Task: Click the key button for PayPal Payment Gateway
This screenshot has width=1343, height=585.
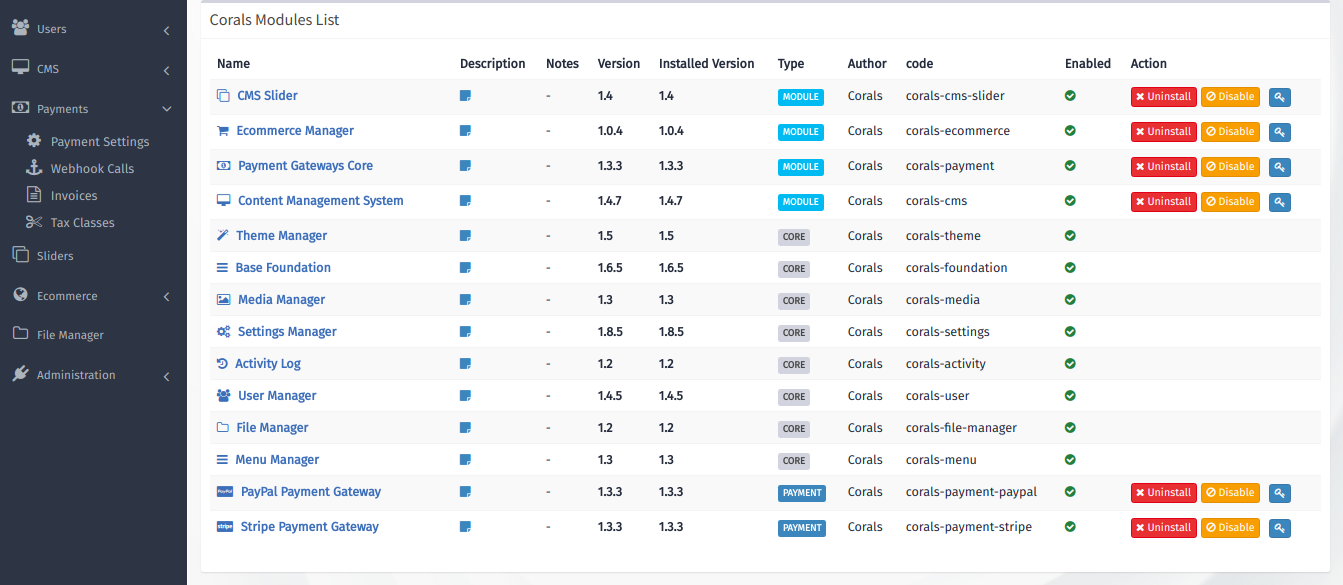Action: (1279, 493)
